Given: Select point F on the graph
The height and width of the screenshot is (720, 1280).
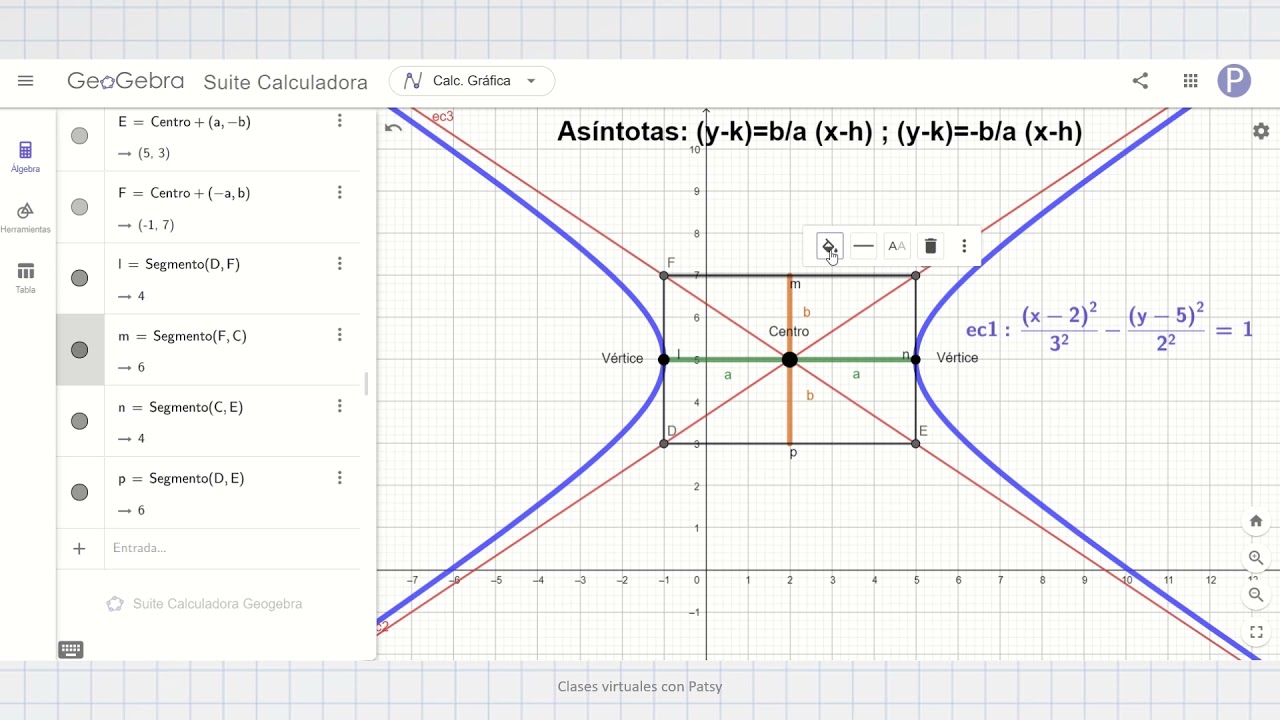Looking at the screenshot, I should 664,275.
